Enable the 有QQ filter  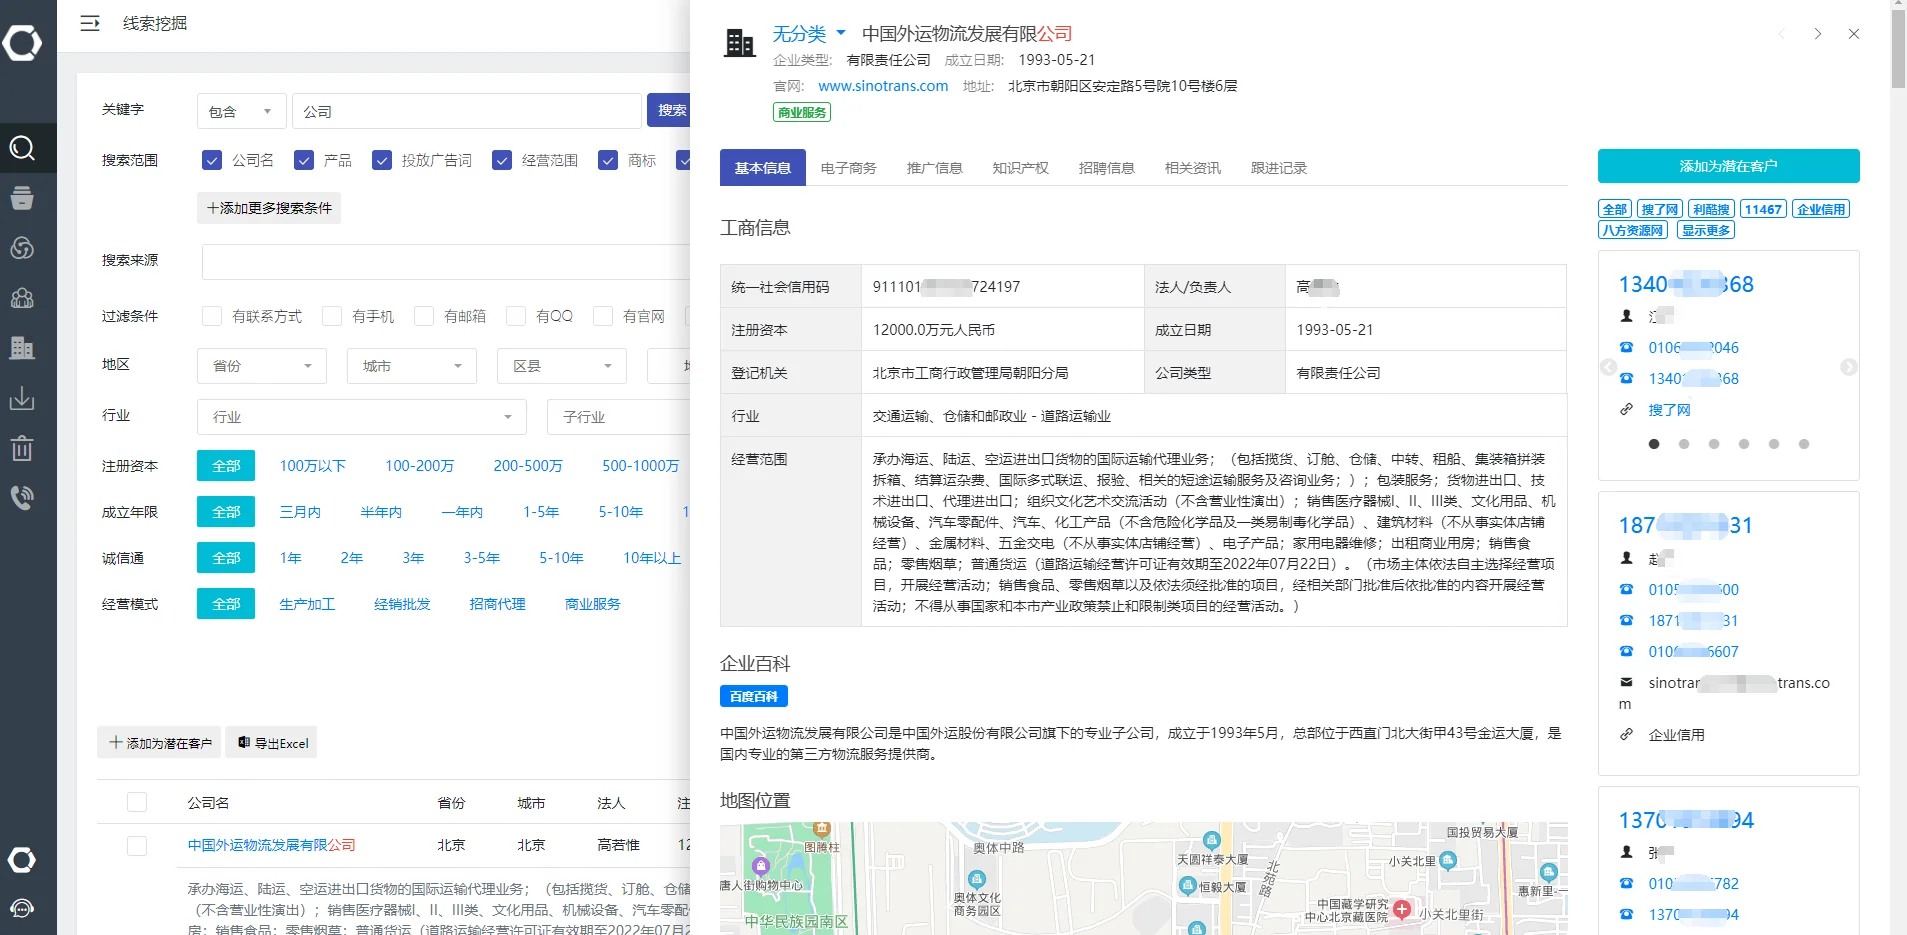tap(516, 316)
